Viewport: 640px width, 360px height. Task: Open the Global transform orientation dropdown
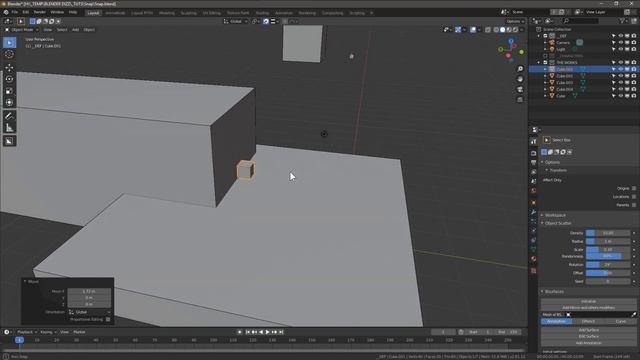[236, 21]
